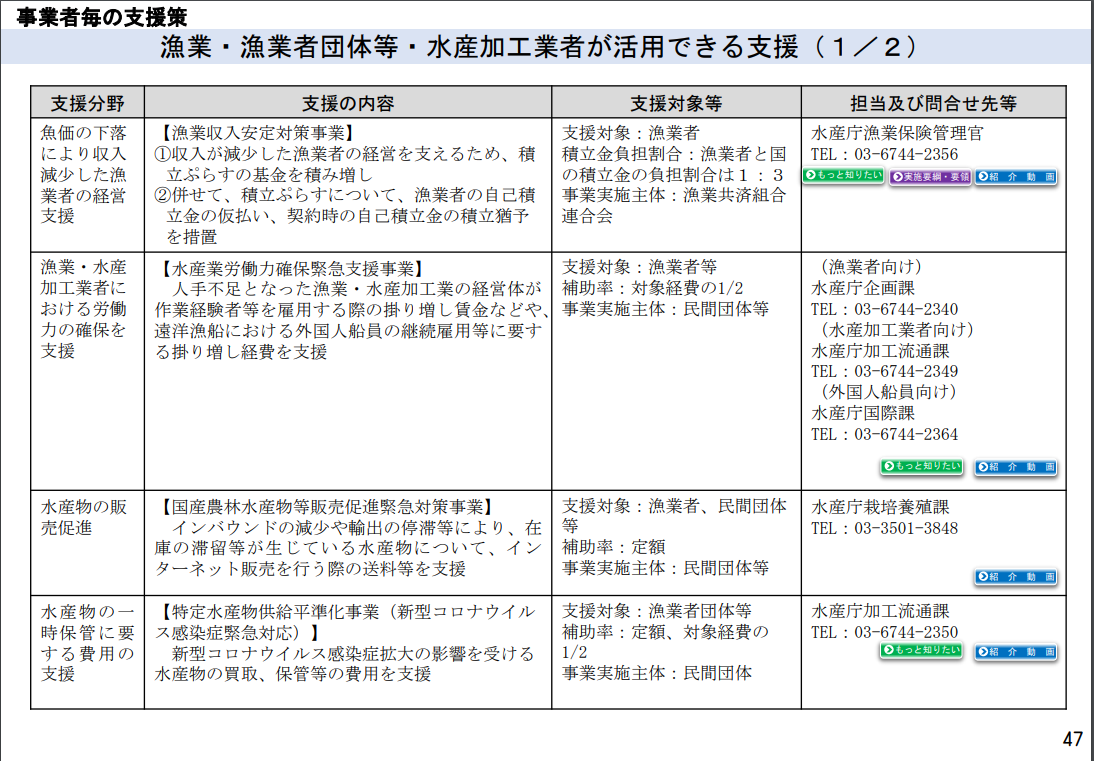Screen dimensions: 1094x761
Task: Click the （外国人船員向け） label
Action: [x=888, y=392]
